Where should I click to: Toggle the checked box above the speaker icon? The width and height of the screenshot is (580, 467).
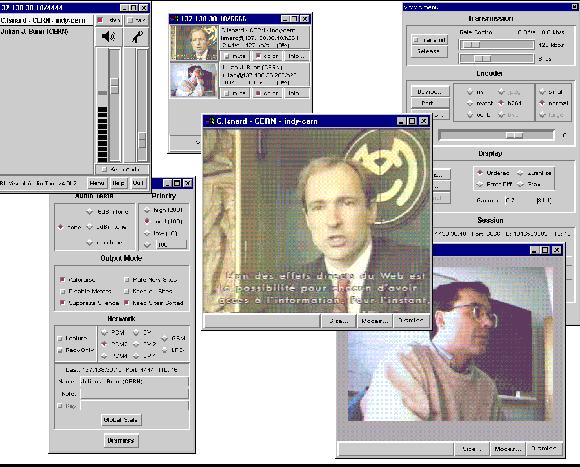coord(100,20)
